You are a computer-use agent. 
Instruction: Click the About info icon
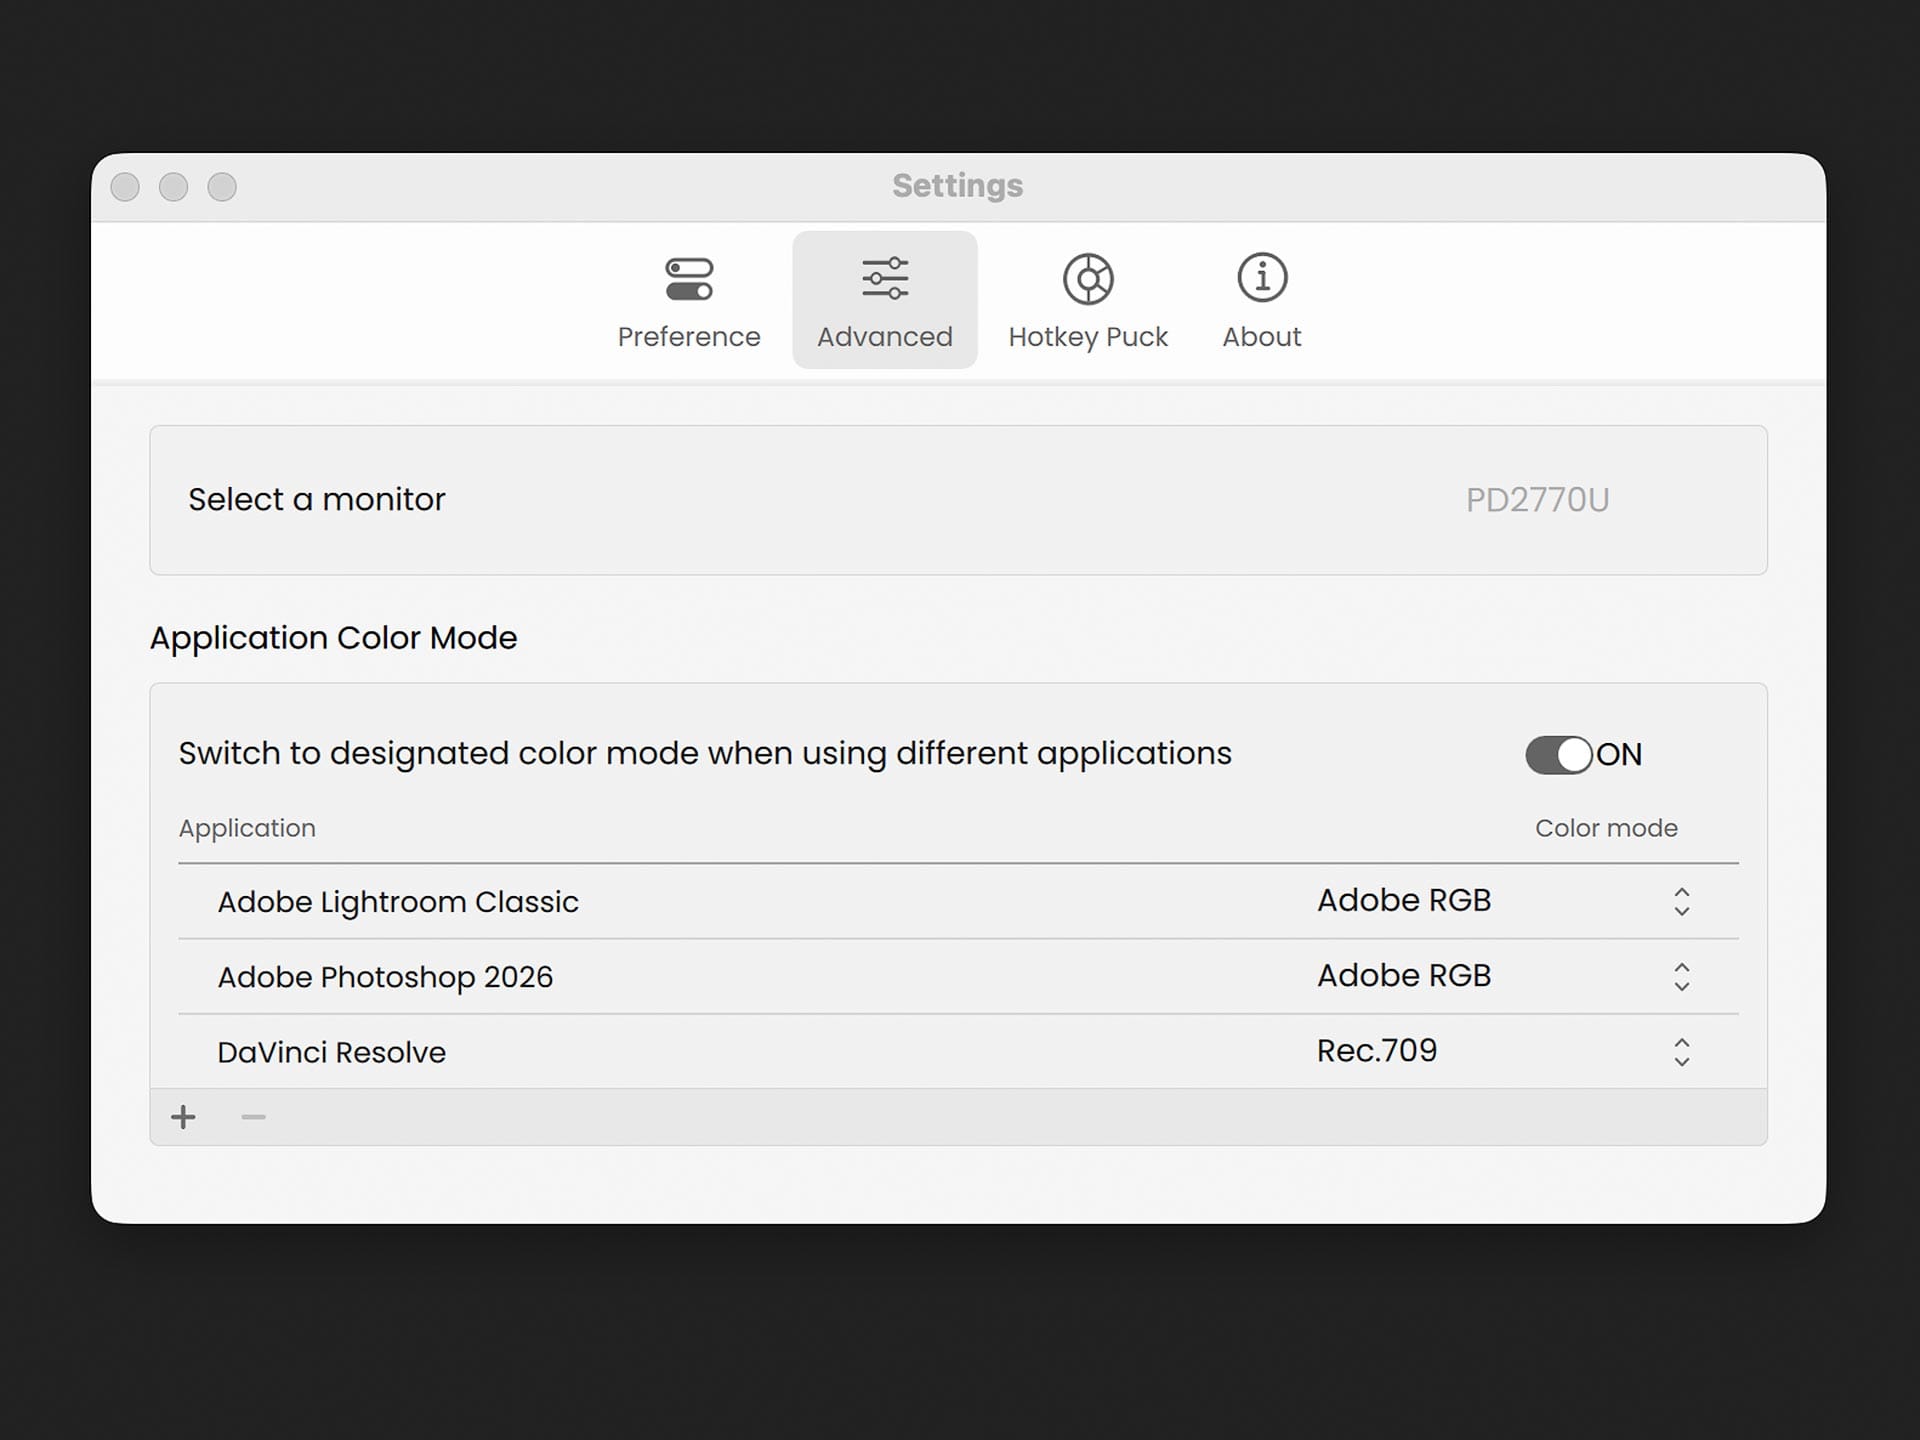click(1262, 277)
